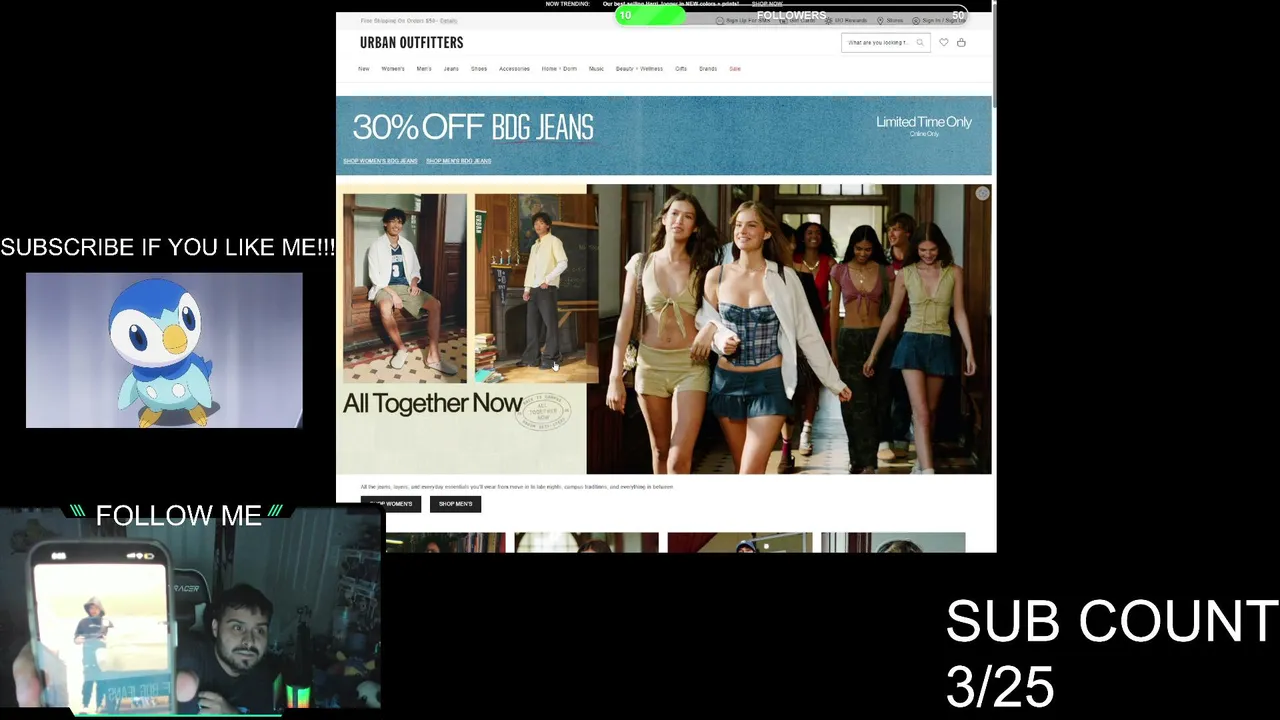Open the Jeans menu

(451, 69)
